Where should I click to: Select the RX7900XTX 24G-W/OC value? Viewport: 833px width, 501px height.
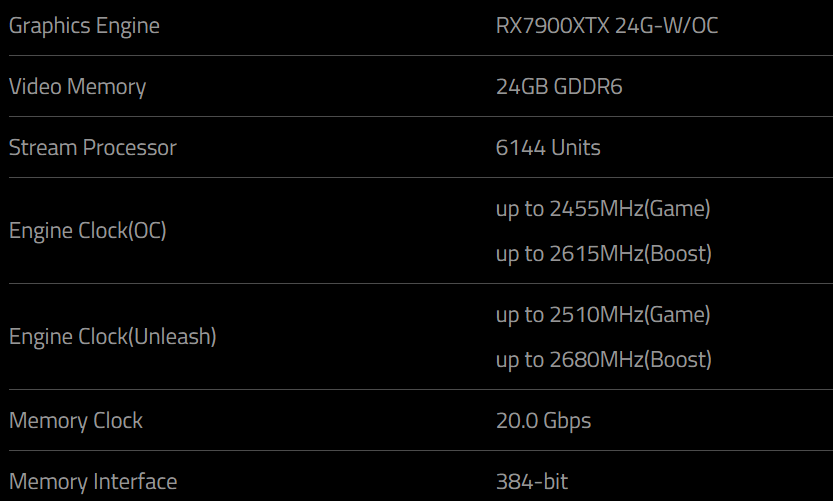(607, 26)
